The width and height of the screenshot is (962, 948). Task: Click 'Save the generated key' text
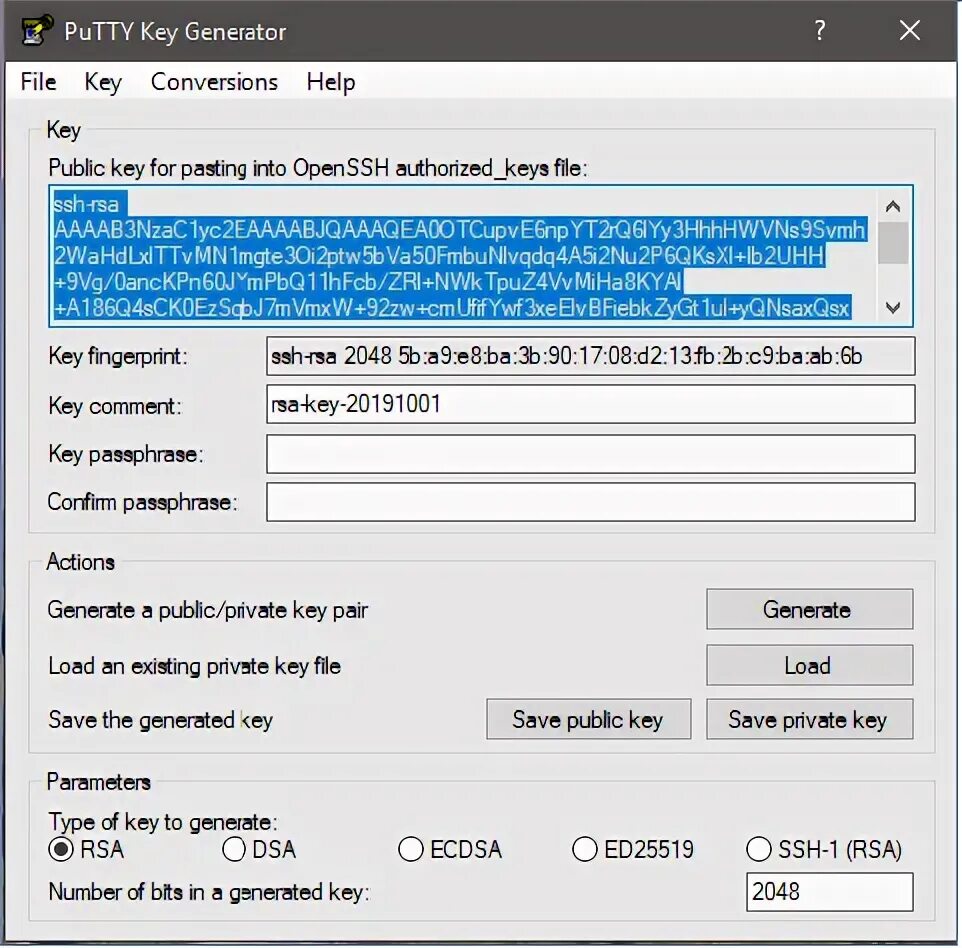160,720
